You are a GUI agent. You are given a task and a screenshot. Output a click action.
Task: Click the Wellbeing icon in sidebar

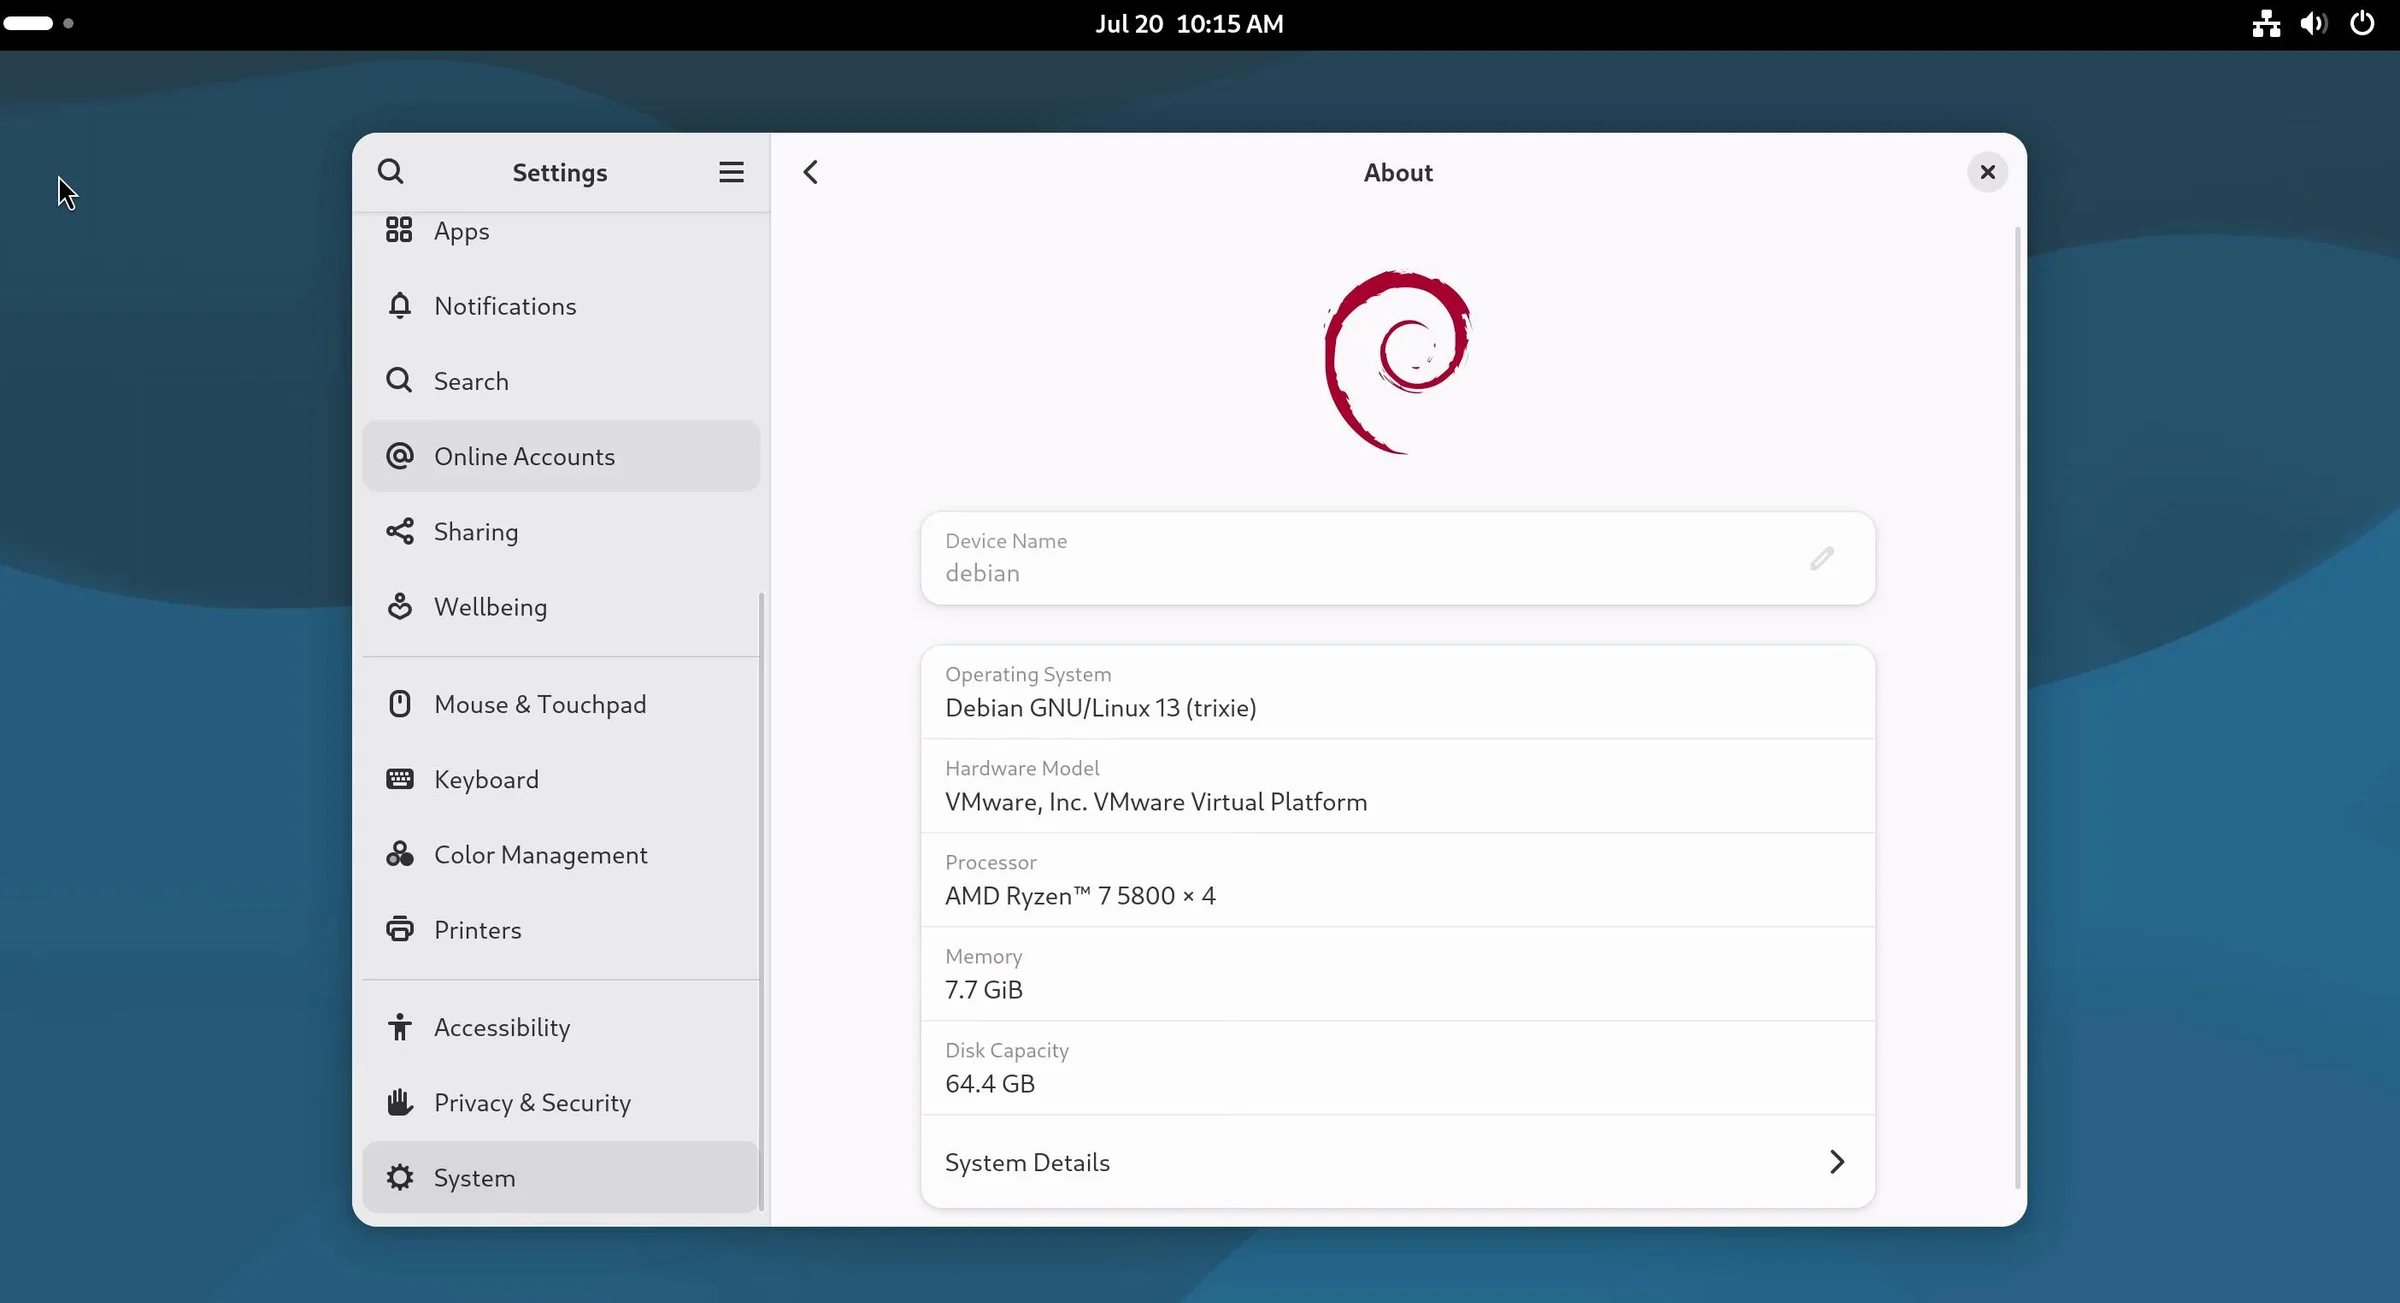click(399, 606)
